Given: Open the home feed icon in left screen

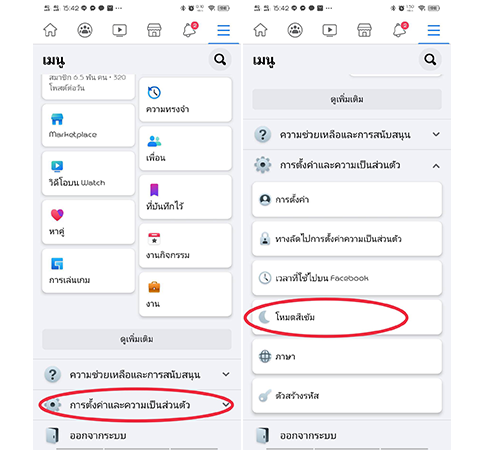Looking at the screenshot, I should [x=50, y=30].
